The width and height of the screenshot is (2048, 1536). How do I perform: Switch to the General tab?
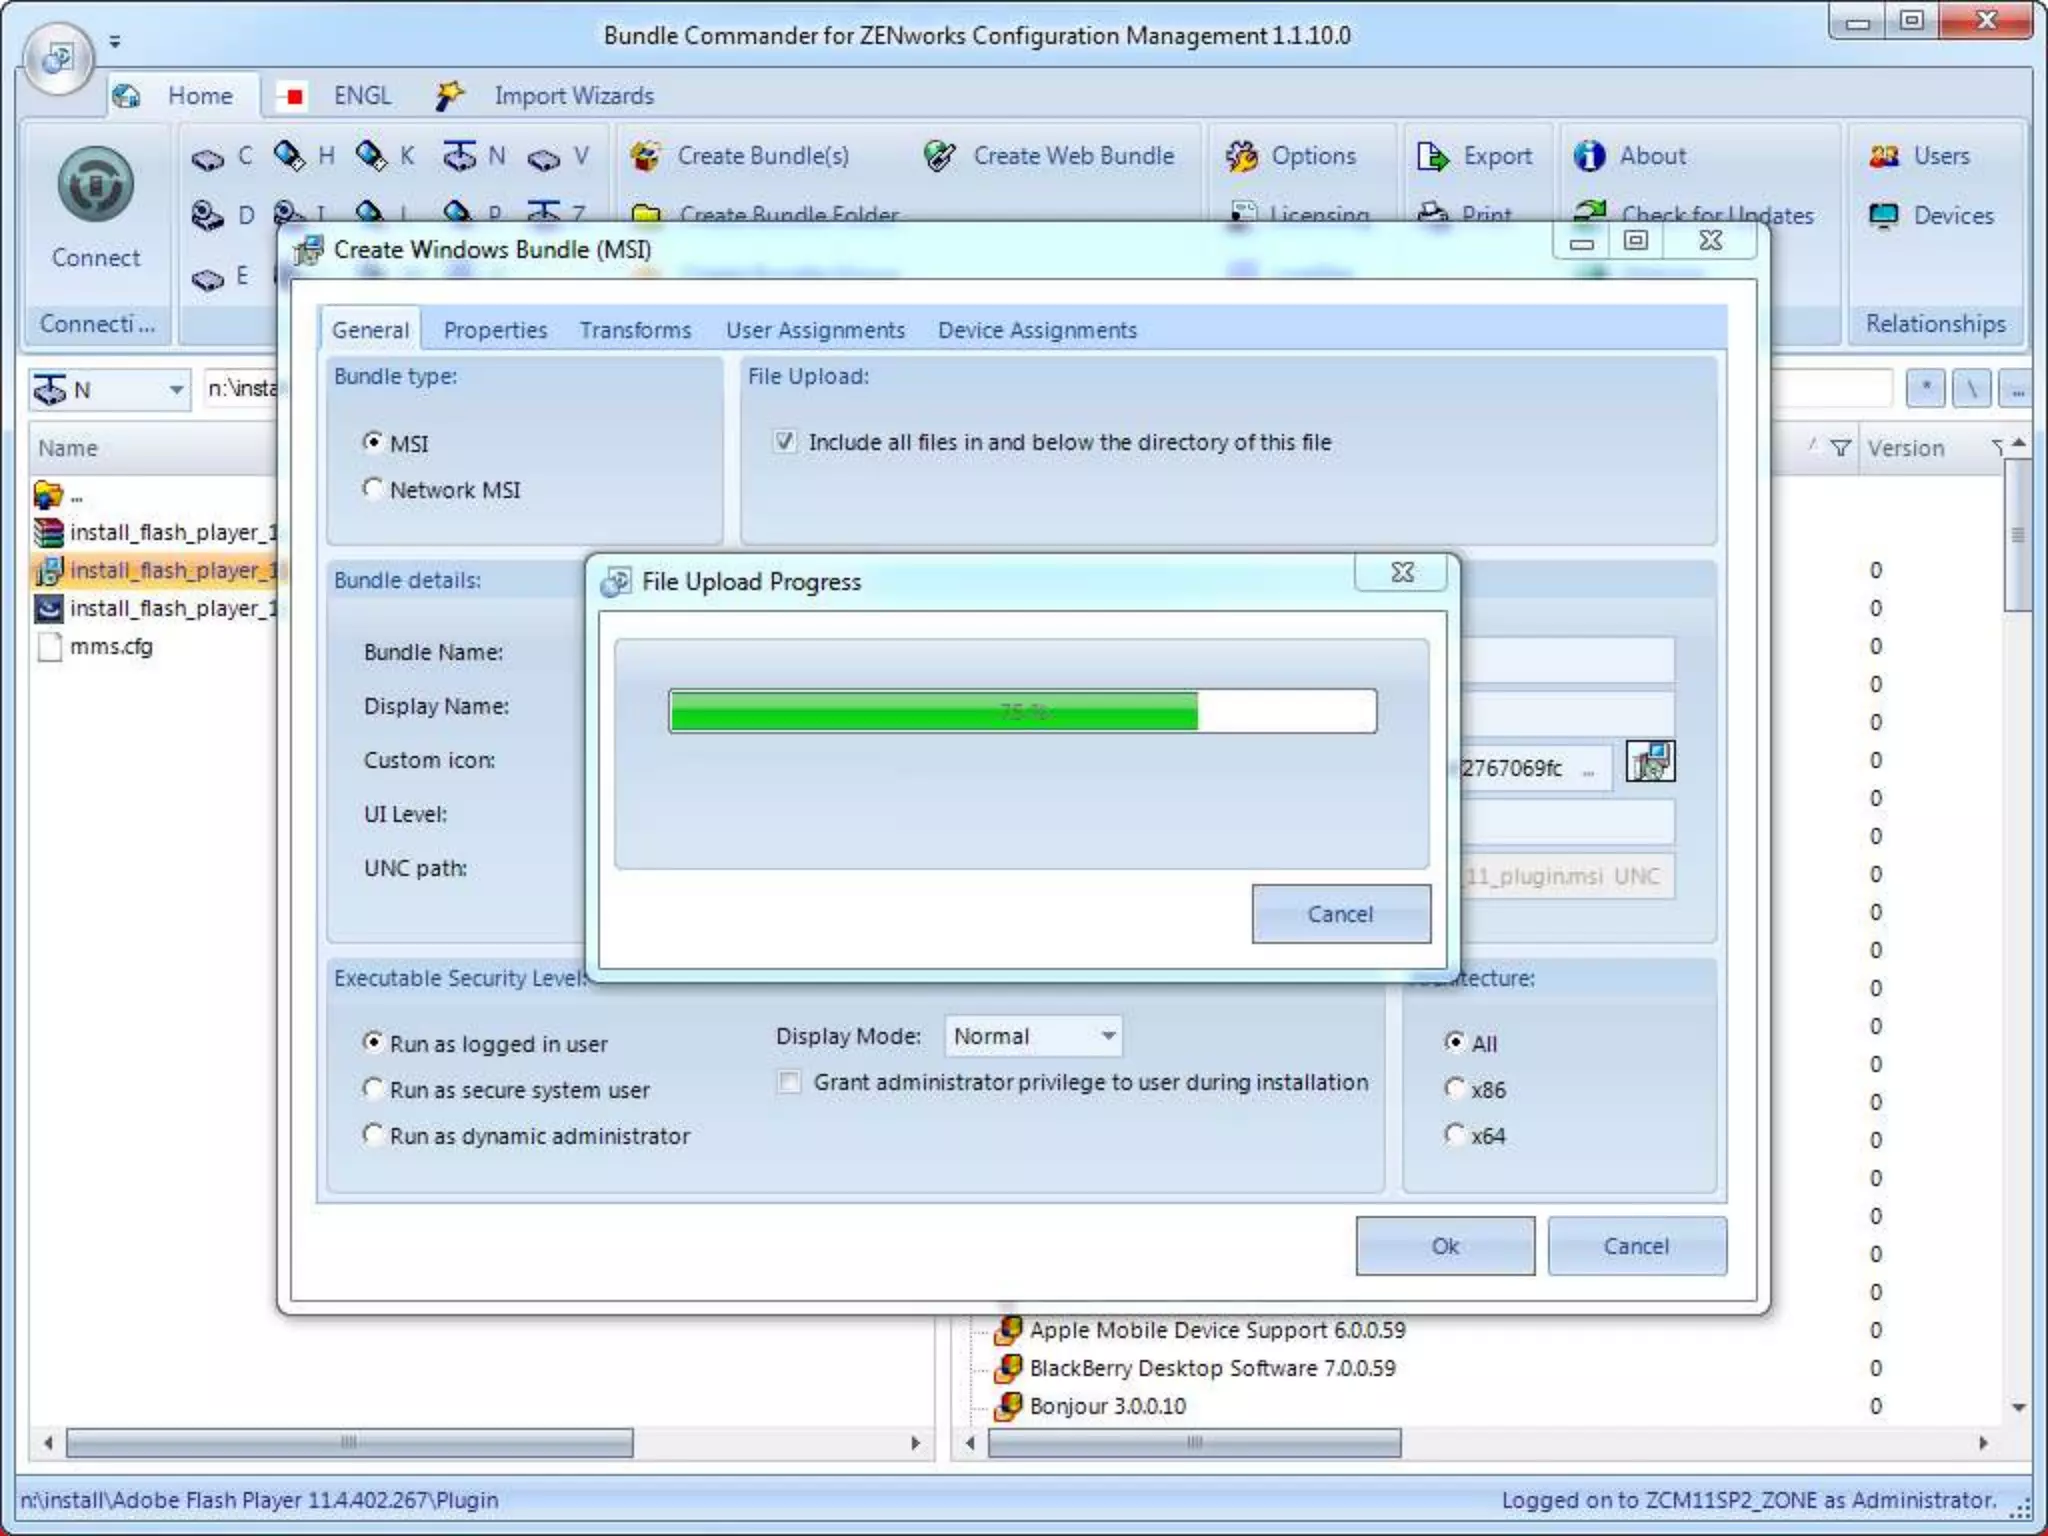click(370, 330)
